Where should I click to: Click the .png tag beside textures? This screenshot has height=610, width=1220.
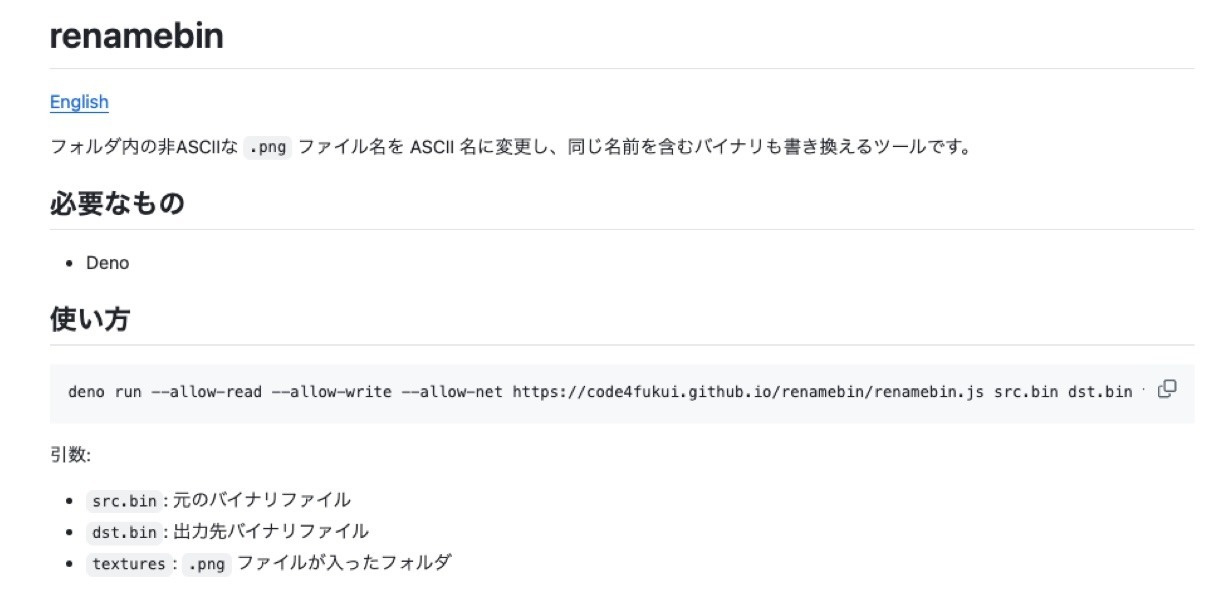tap(208, 564)
